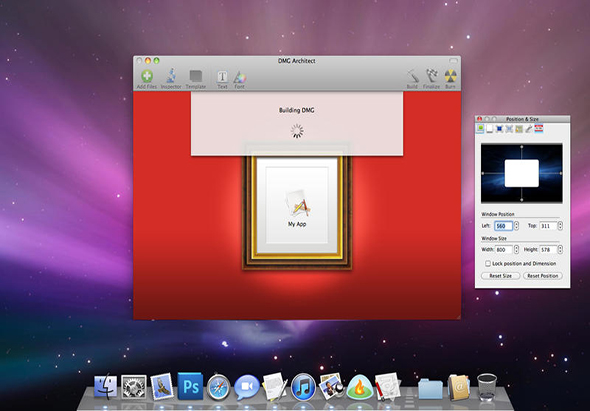The height and width of the screenshot is (411, 590).
Task: Click the Build toolbar icon
Action: 412,76
